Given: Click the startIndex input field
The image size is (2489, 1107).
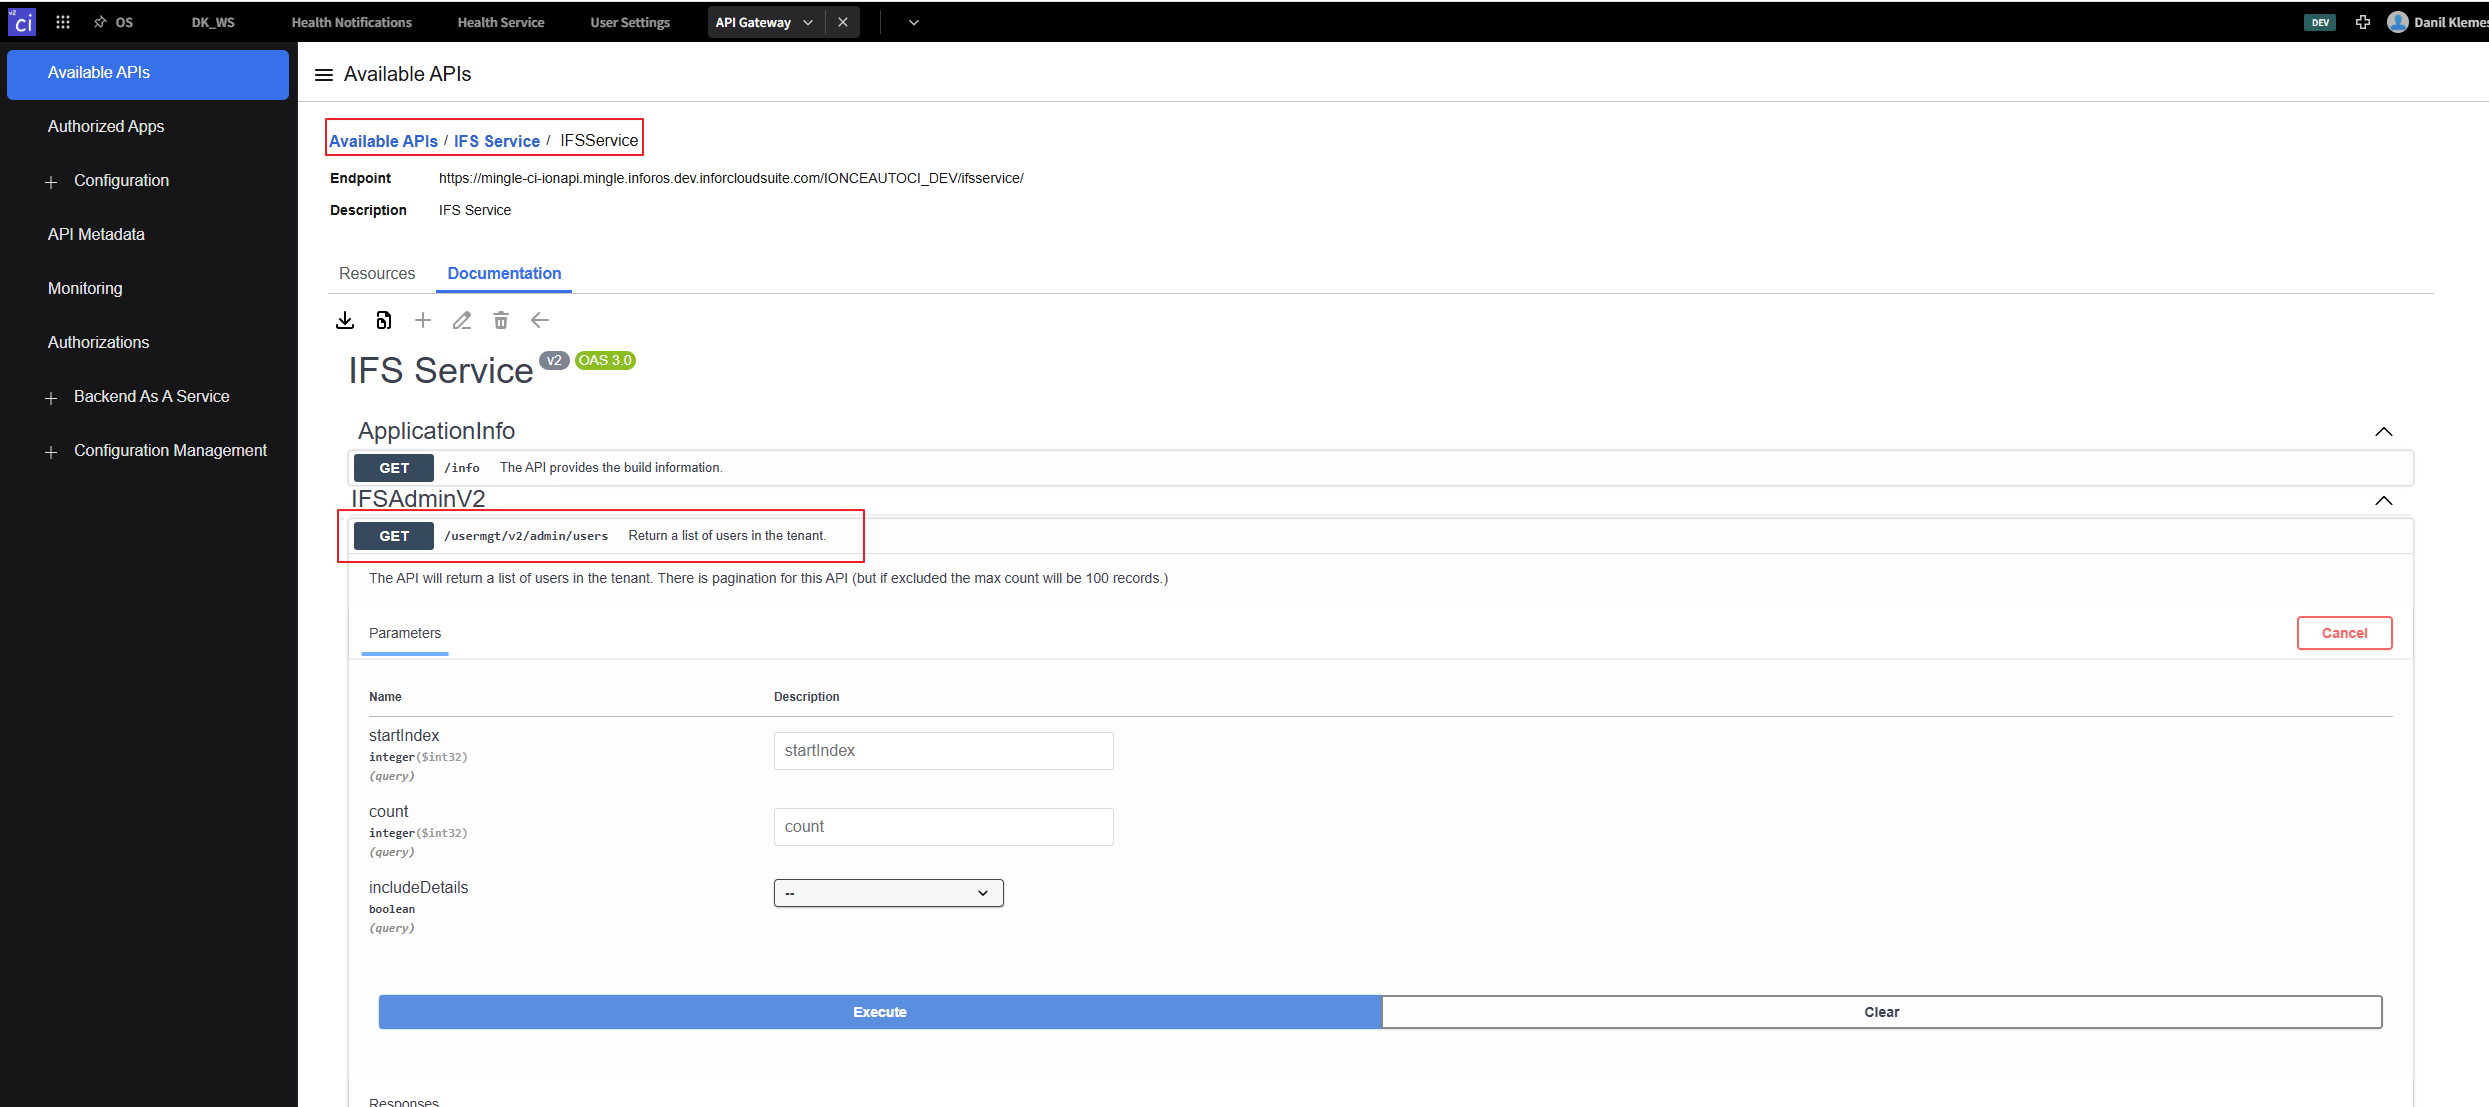Looking at the screenshot, I should click(x=942, y=751).
